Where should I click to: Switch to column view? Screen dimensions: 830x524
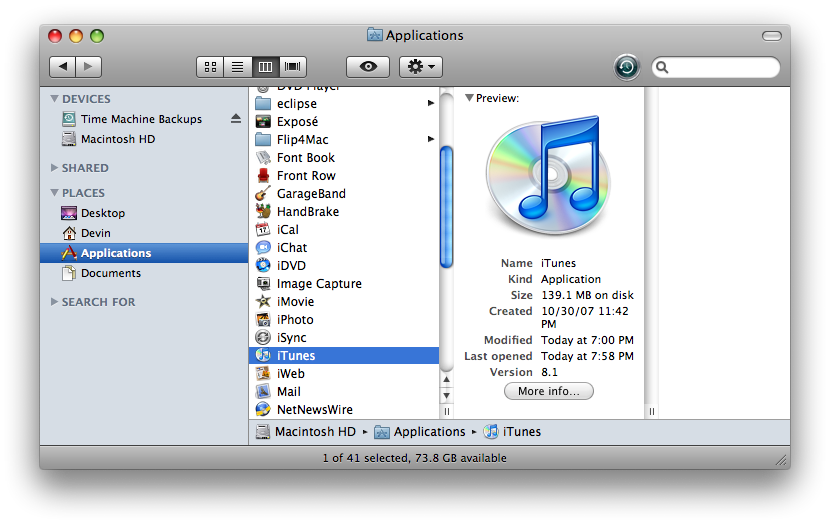[265, 67]
